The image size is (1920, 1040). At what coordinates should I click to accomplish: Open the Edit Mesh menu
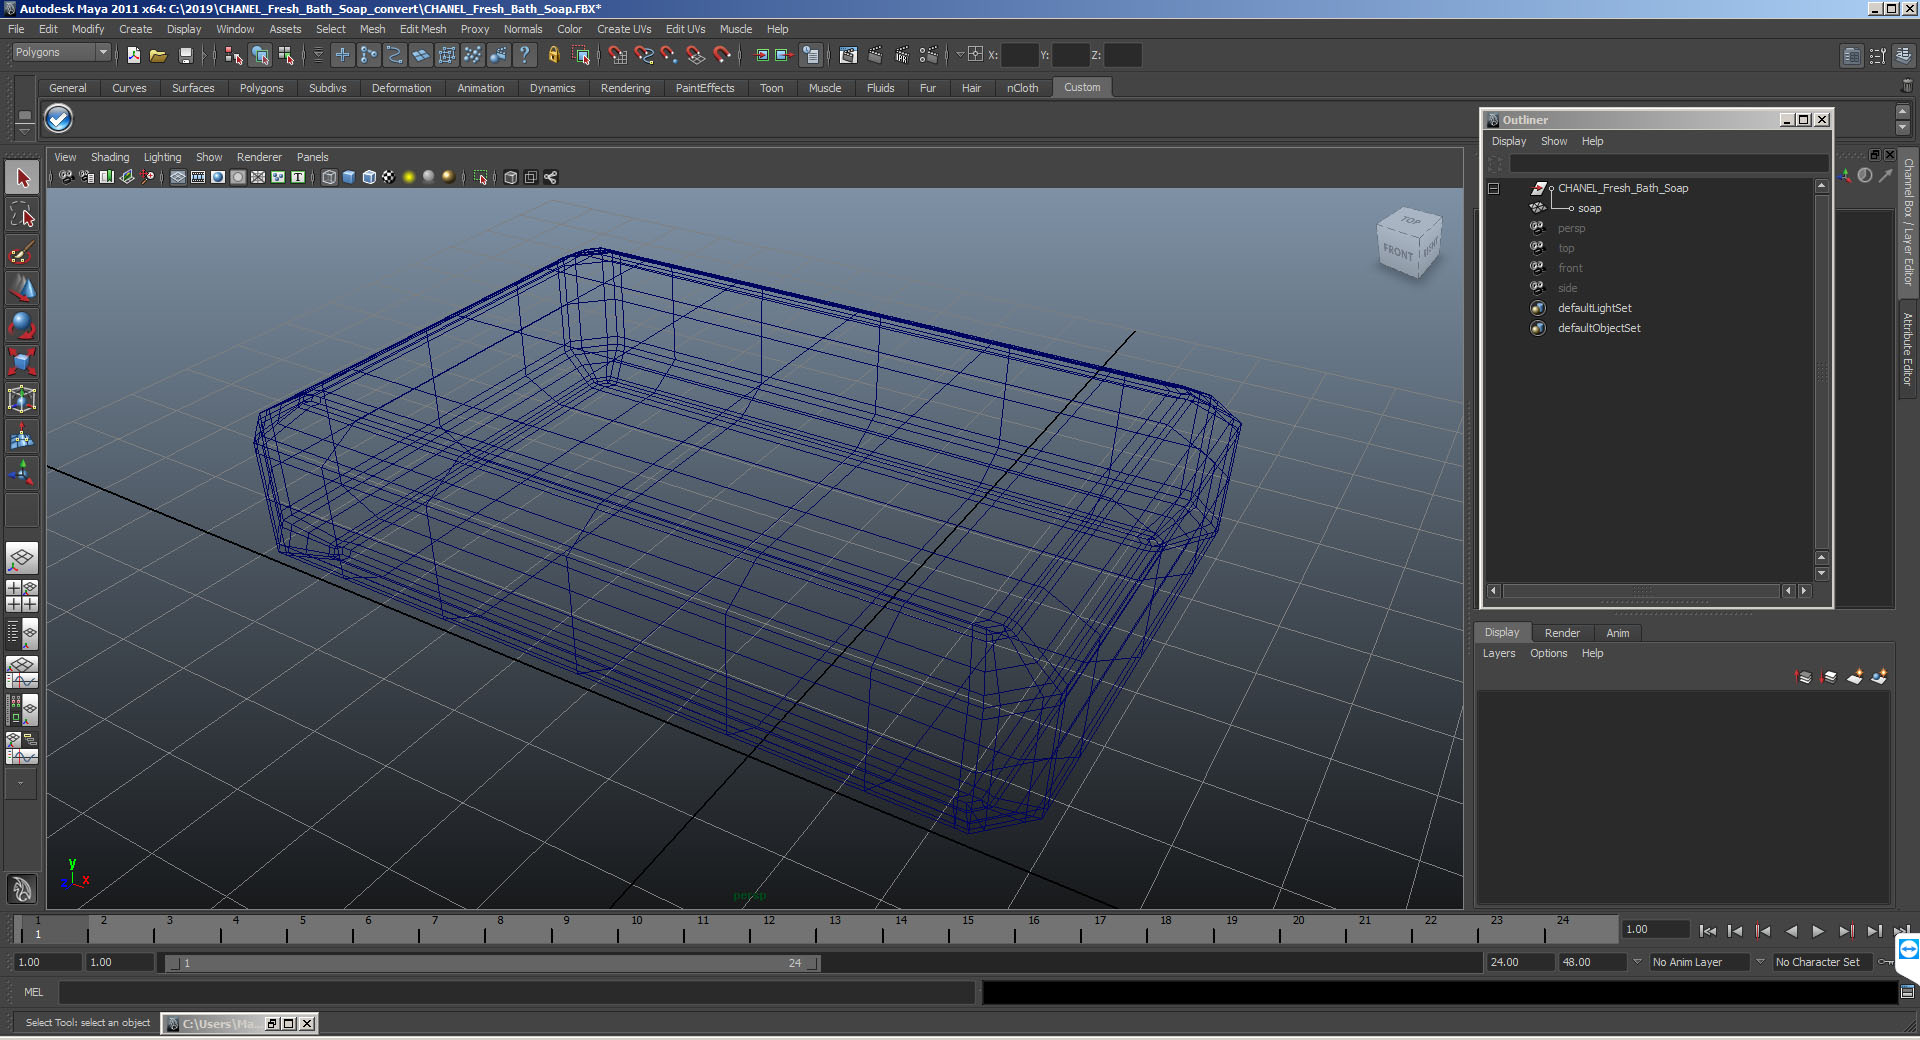(x=423, y=29)
